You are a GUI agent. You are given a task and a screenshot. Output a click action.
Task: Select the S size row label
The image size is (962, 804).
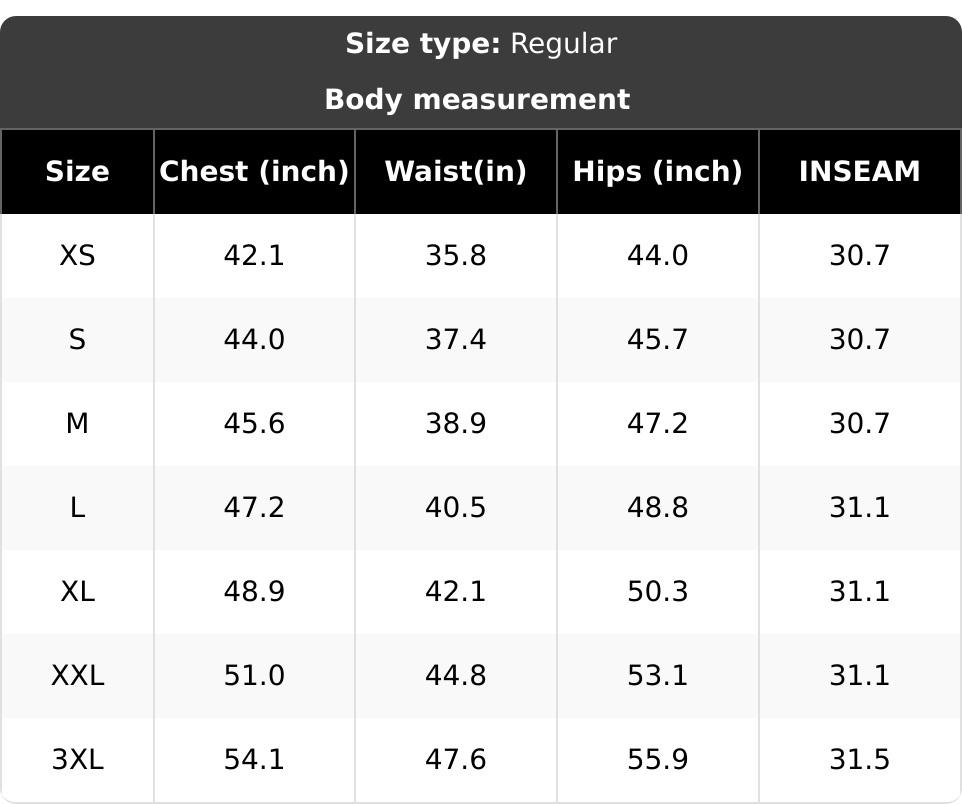[x=77, y=339]
